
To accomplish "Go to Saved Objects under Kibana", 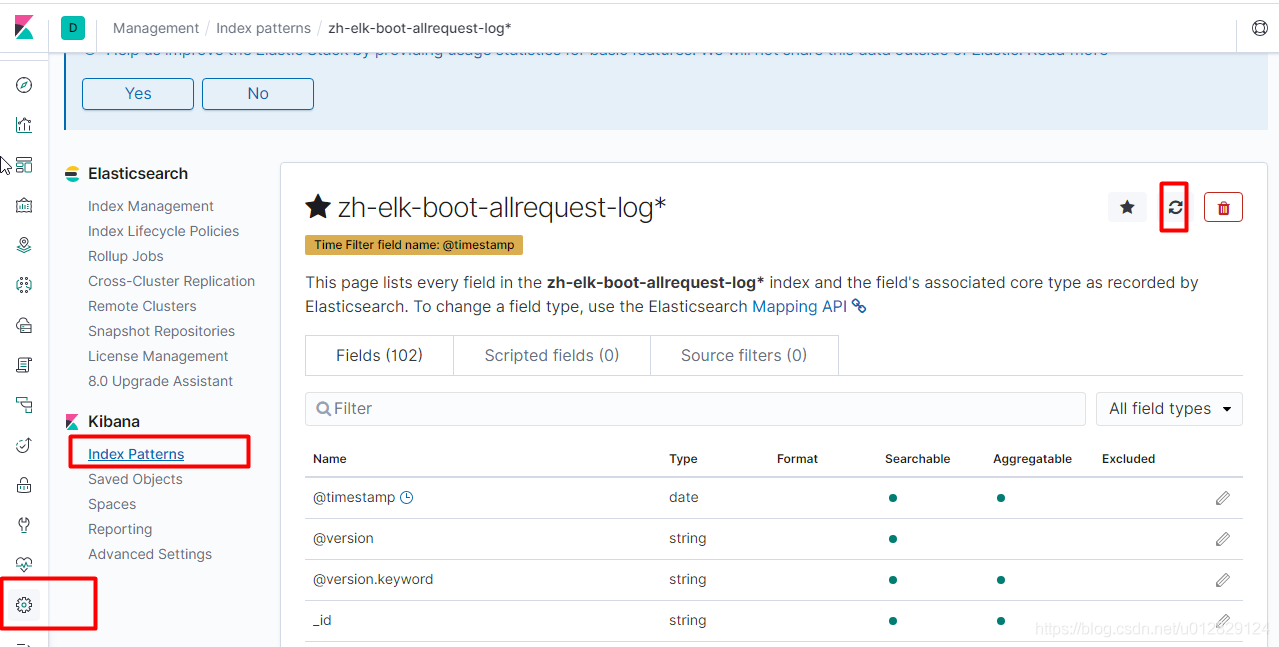I will 135,479.
